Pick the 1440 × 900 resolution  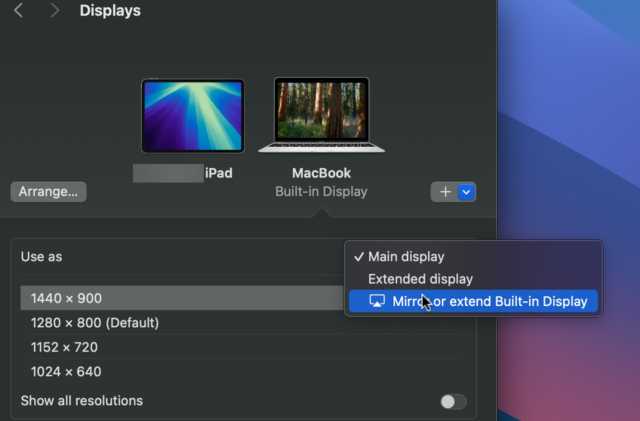182,298
